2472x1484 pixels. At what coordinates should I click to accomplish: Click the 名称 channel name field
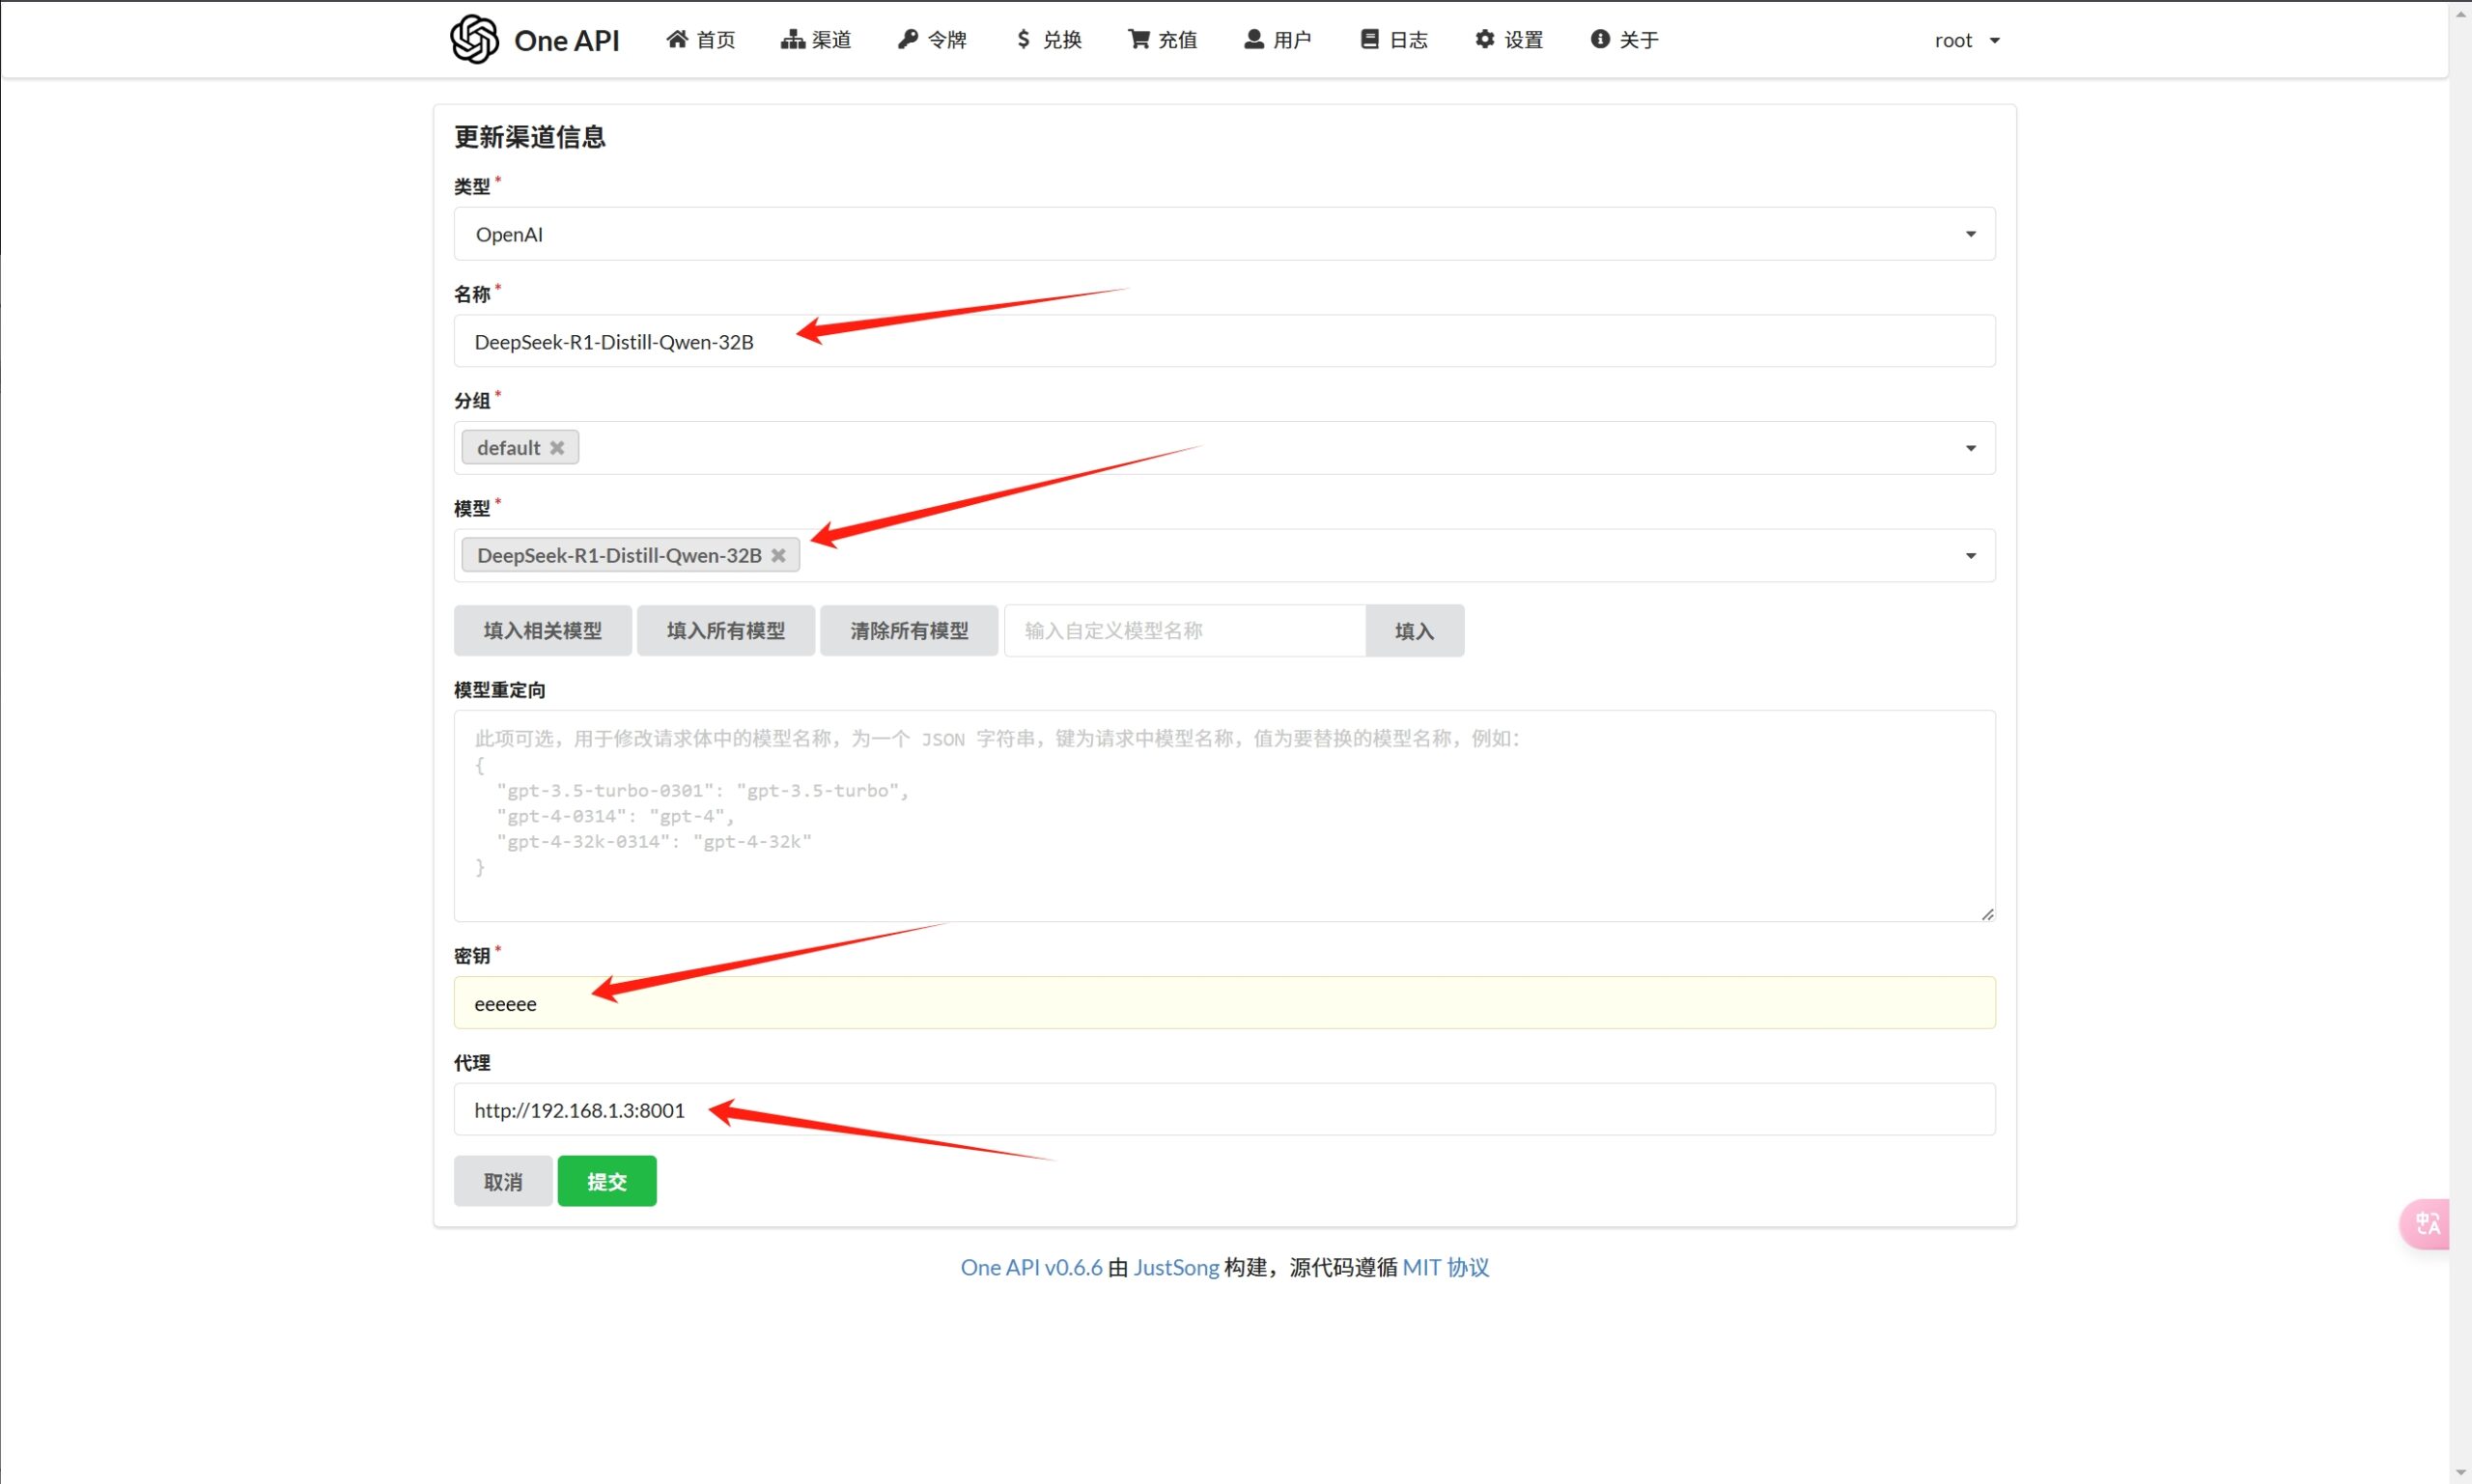1224,341
